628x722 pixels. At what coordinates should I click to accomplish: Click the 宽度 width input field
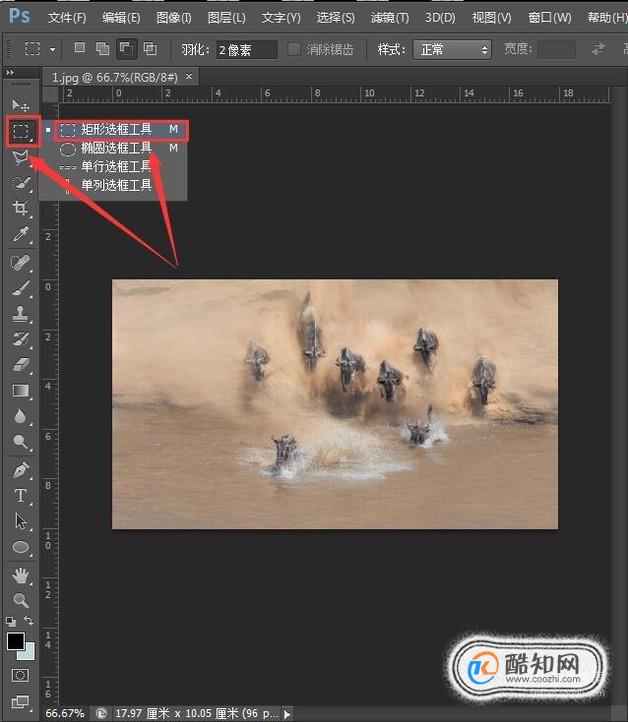[556, 49]
